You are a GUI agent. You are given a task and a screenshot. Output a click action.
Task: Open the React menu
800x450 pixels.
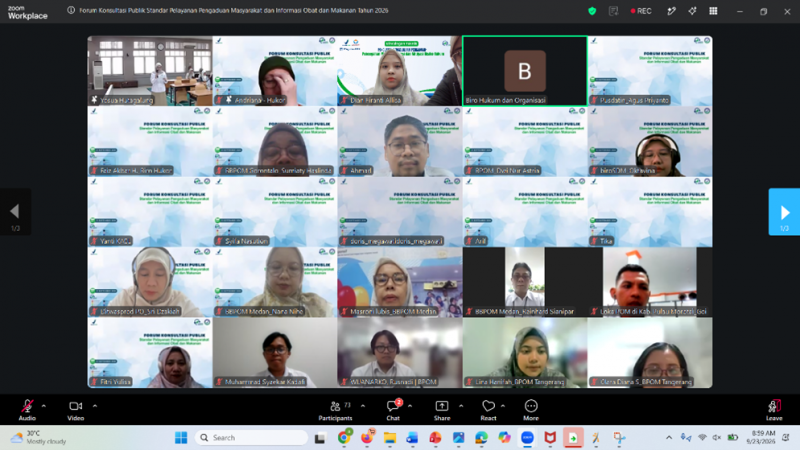pyautogui.click(x=488, y=410)
